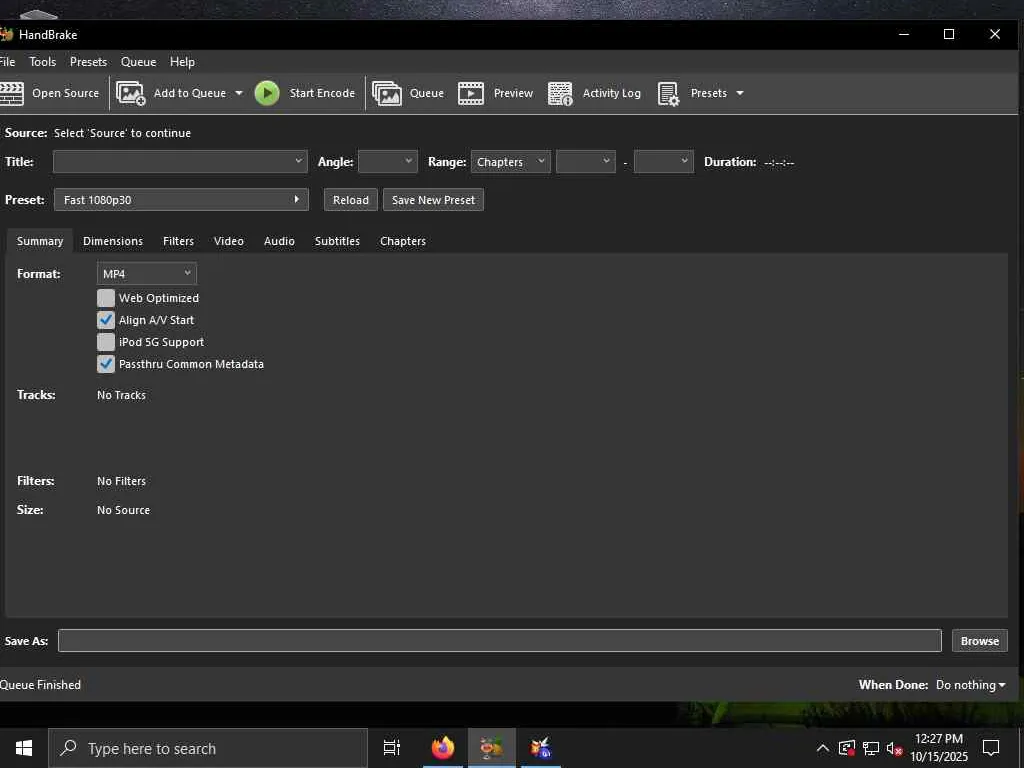
Task: Click the Save As path field
Action: click(x=500, y=641)
